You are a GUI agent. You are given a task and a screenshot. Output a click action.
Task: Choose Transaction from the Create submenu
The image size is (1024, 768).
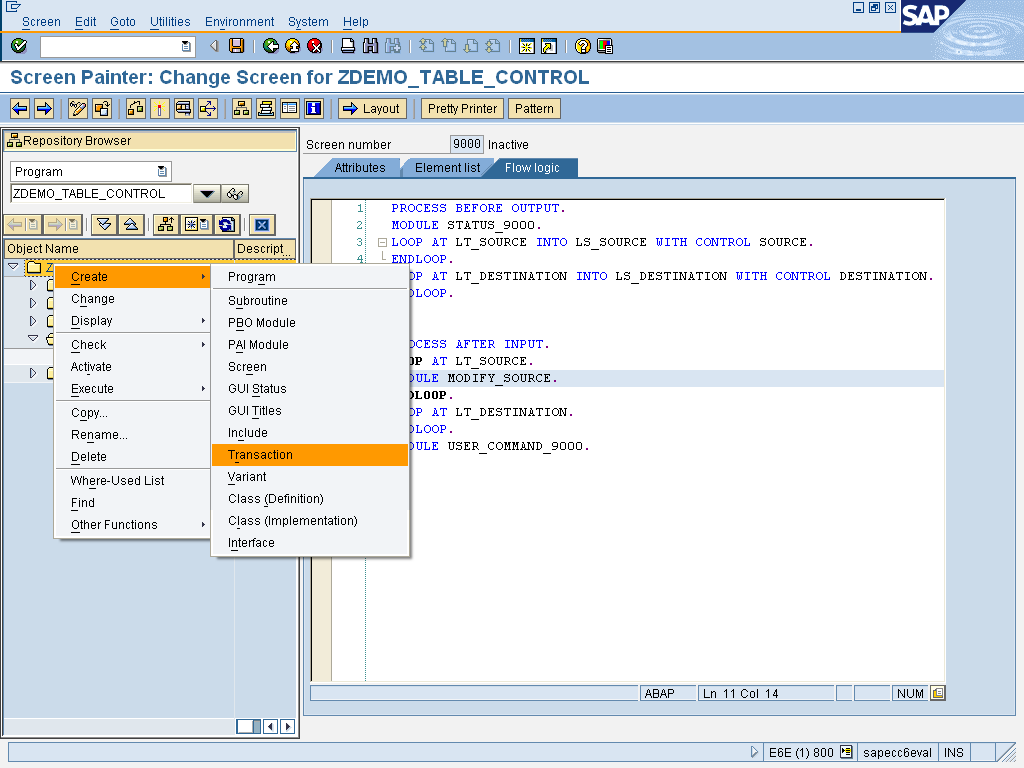[260, 454]
